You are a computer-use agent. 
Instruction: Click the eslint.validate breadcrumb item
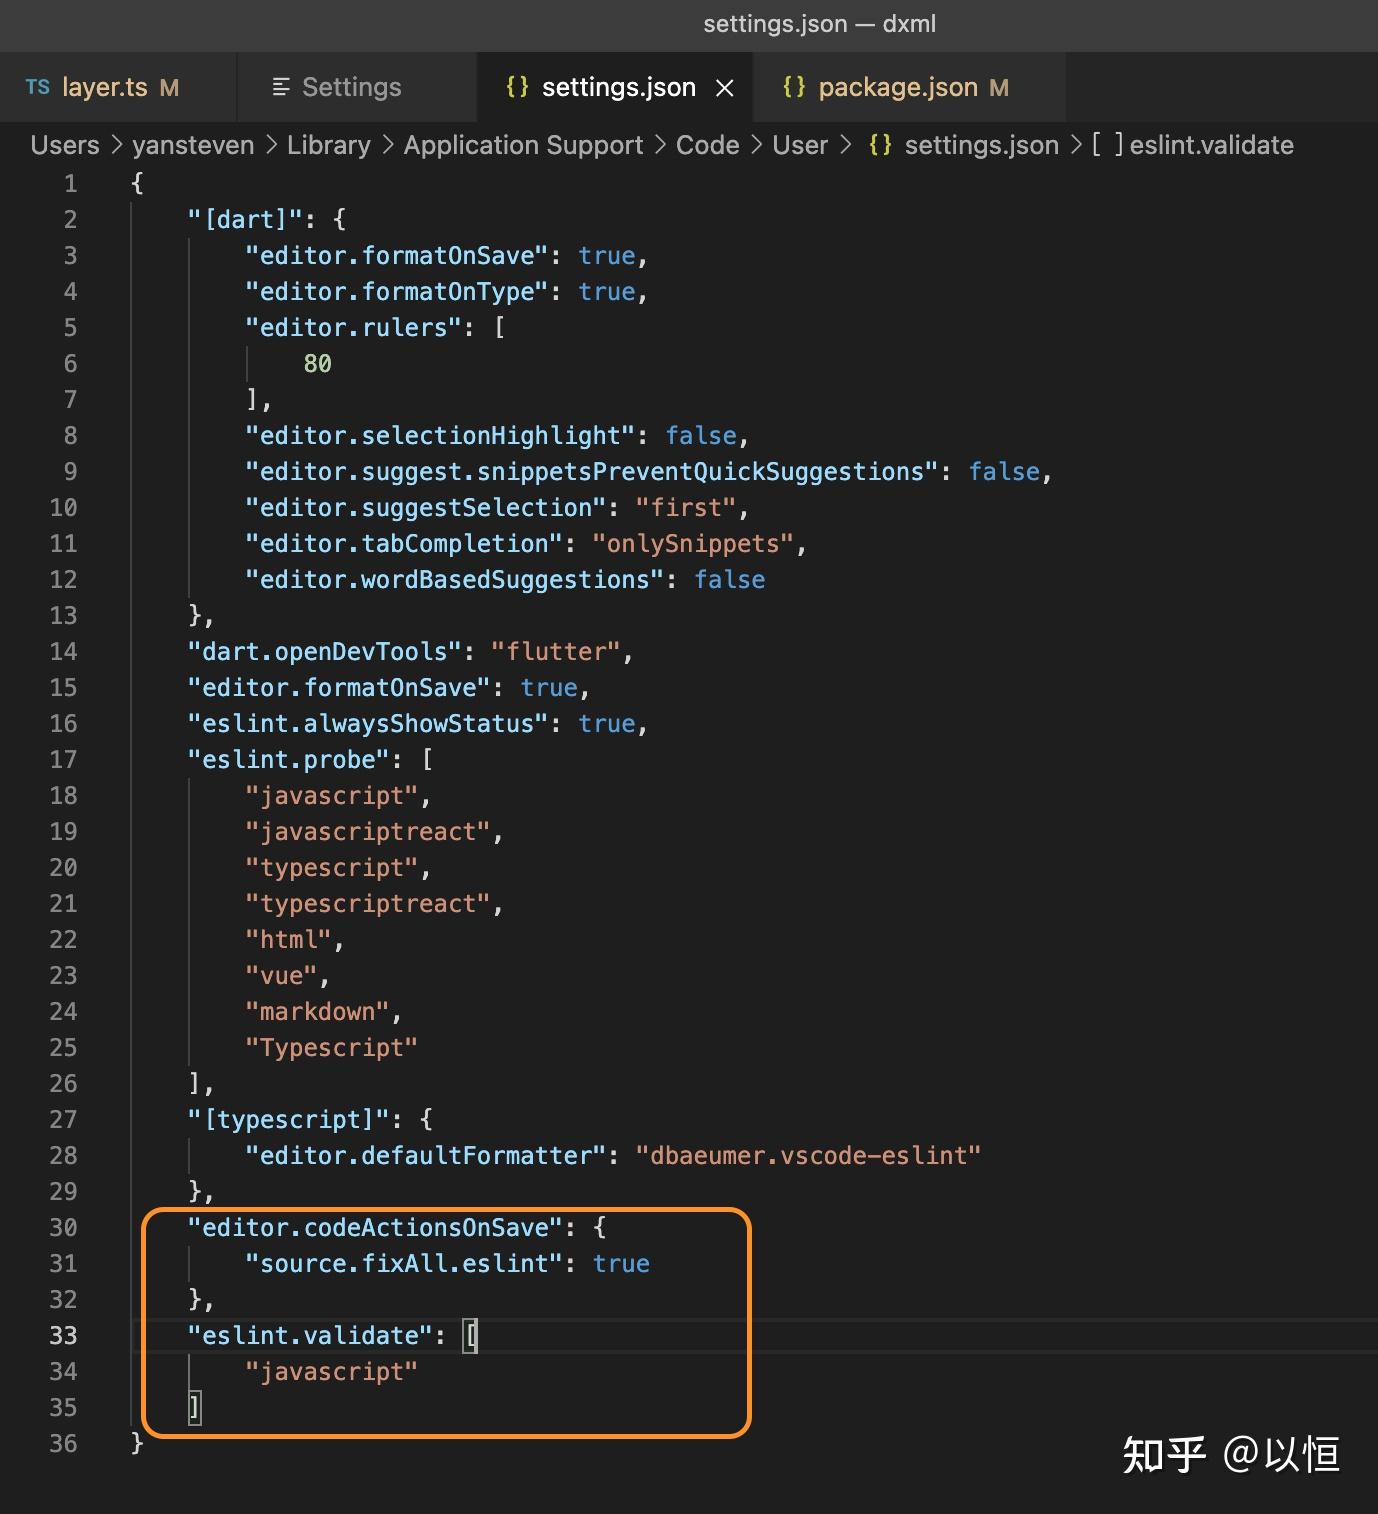(1211, 145)
